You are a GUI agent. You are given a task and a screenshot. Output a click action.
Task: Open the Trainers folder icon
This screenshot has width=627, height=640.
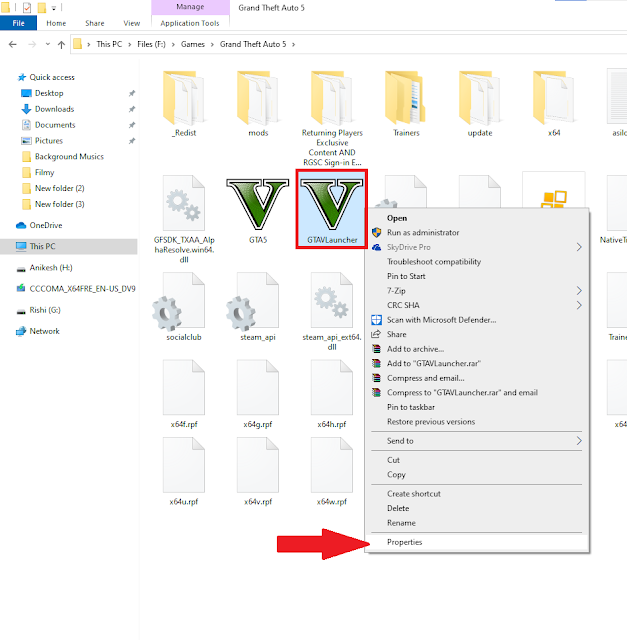406,98
